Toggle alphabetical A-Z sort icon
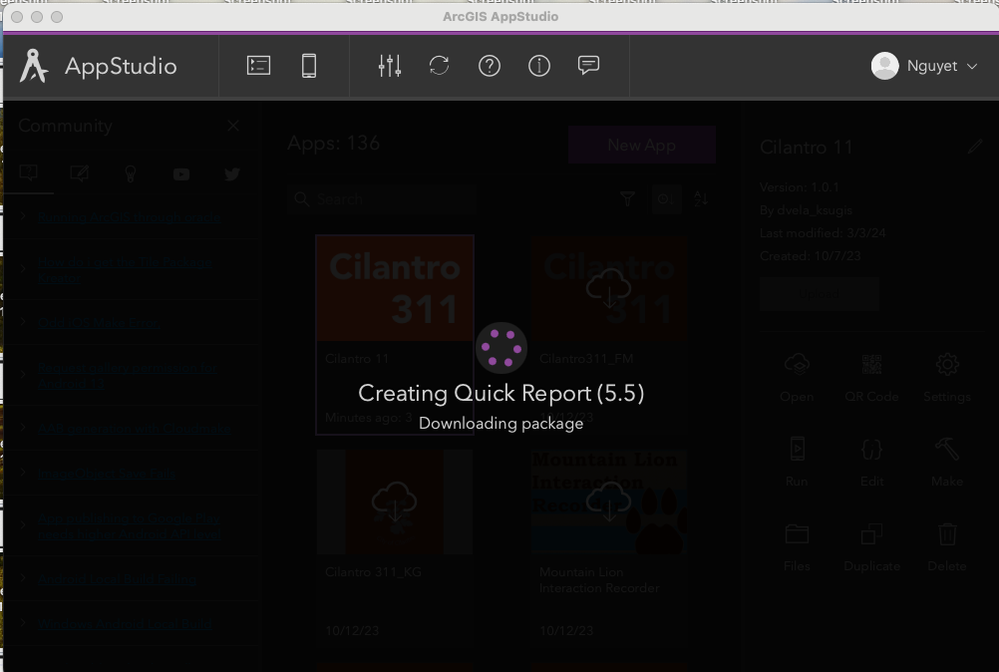The image size is (999, 672). tap(701, 199)
